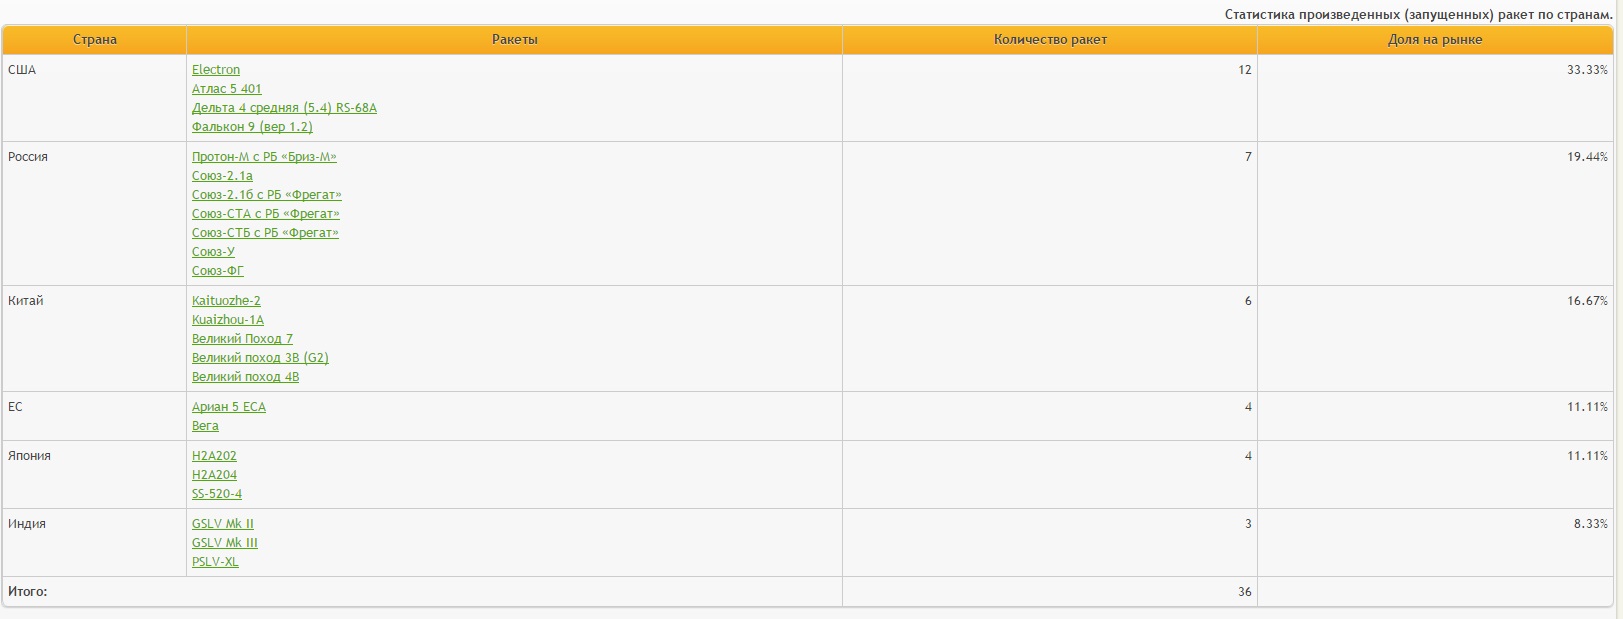Open the Electron rocket link
Image resolution: width=1623 pixels, height=619 pixels.
pyautogui.click(x=216, y=70)
